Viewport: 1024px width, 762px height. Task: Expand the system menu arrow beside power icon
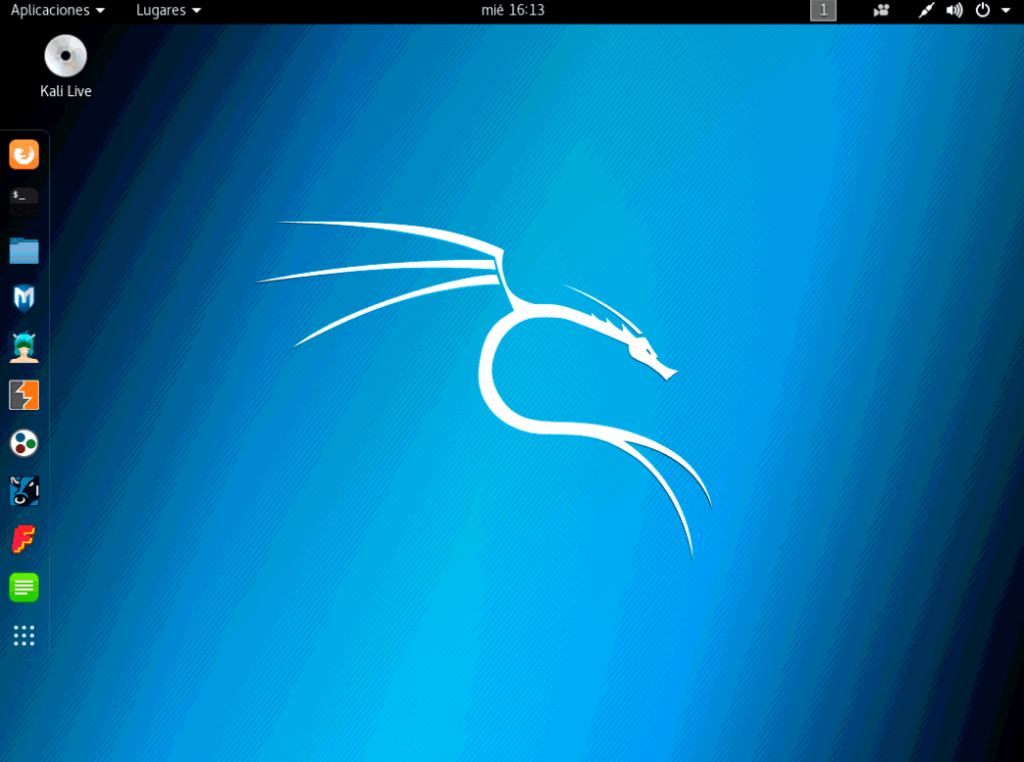pyautogui.click(x=1005, y=10)
